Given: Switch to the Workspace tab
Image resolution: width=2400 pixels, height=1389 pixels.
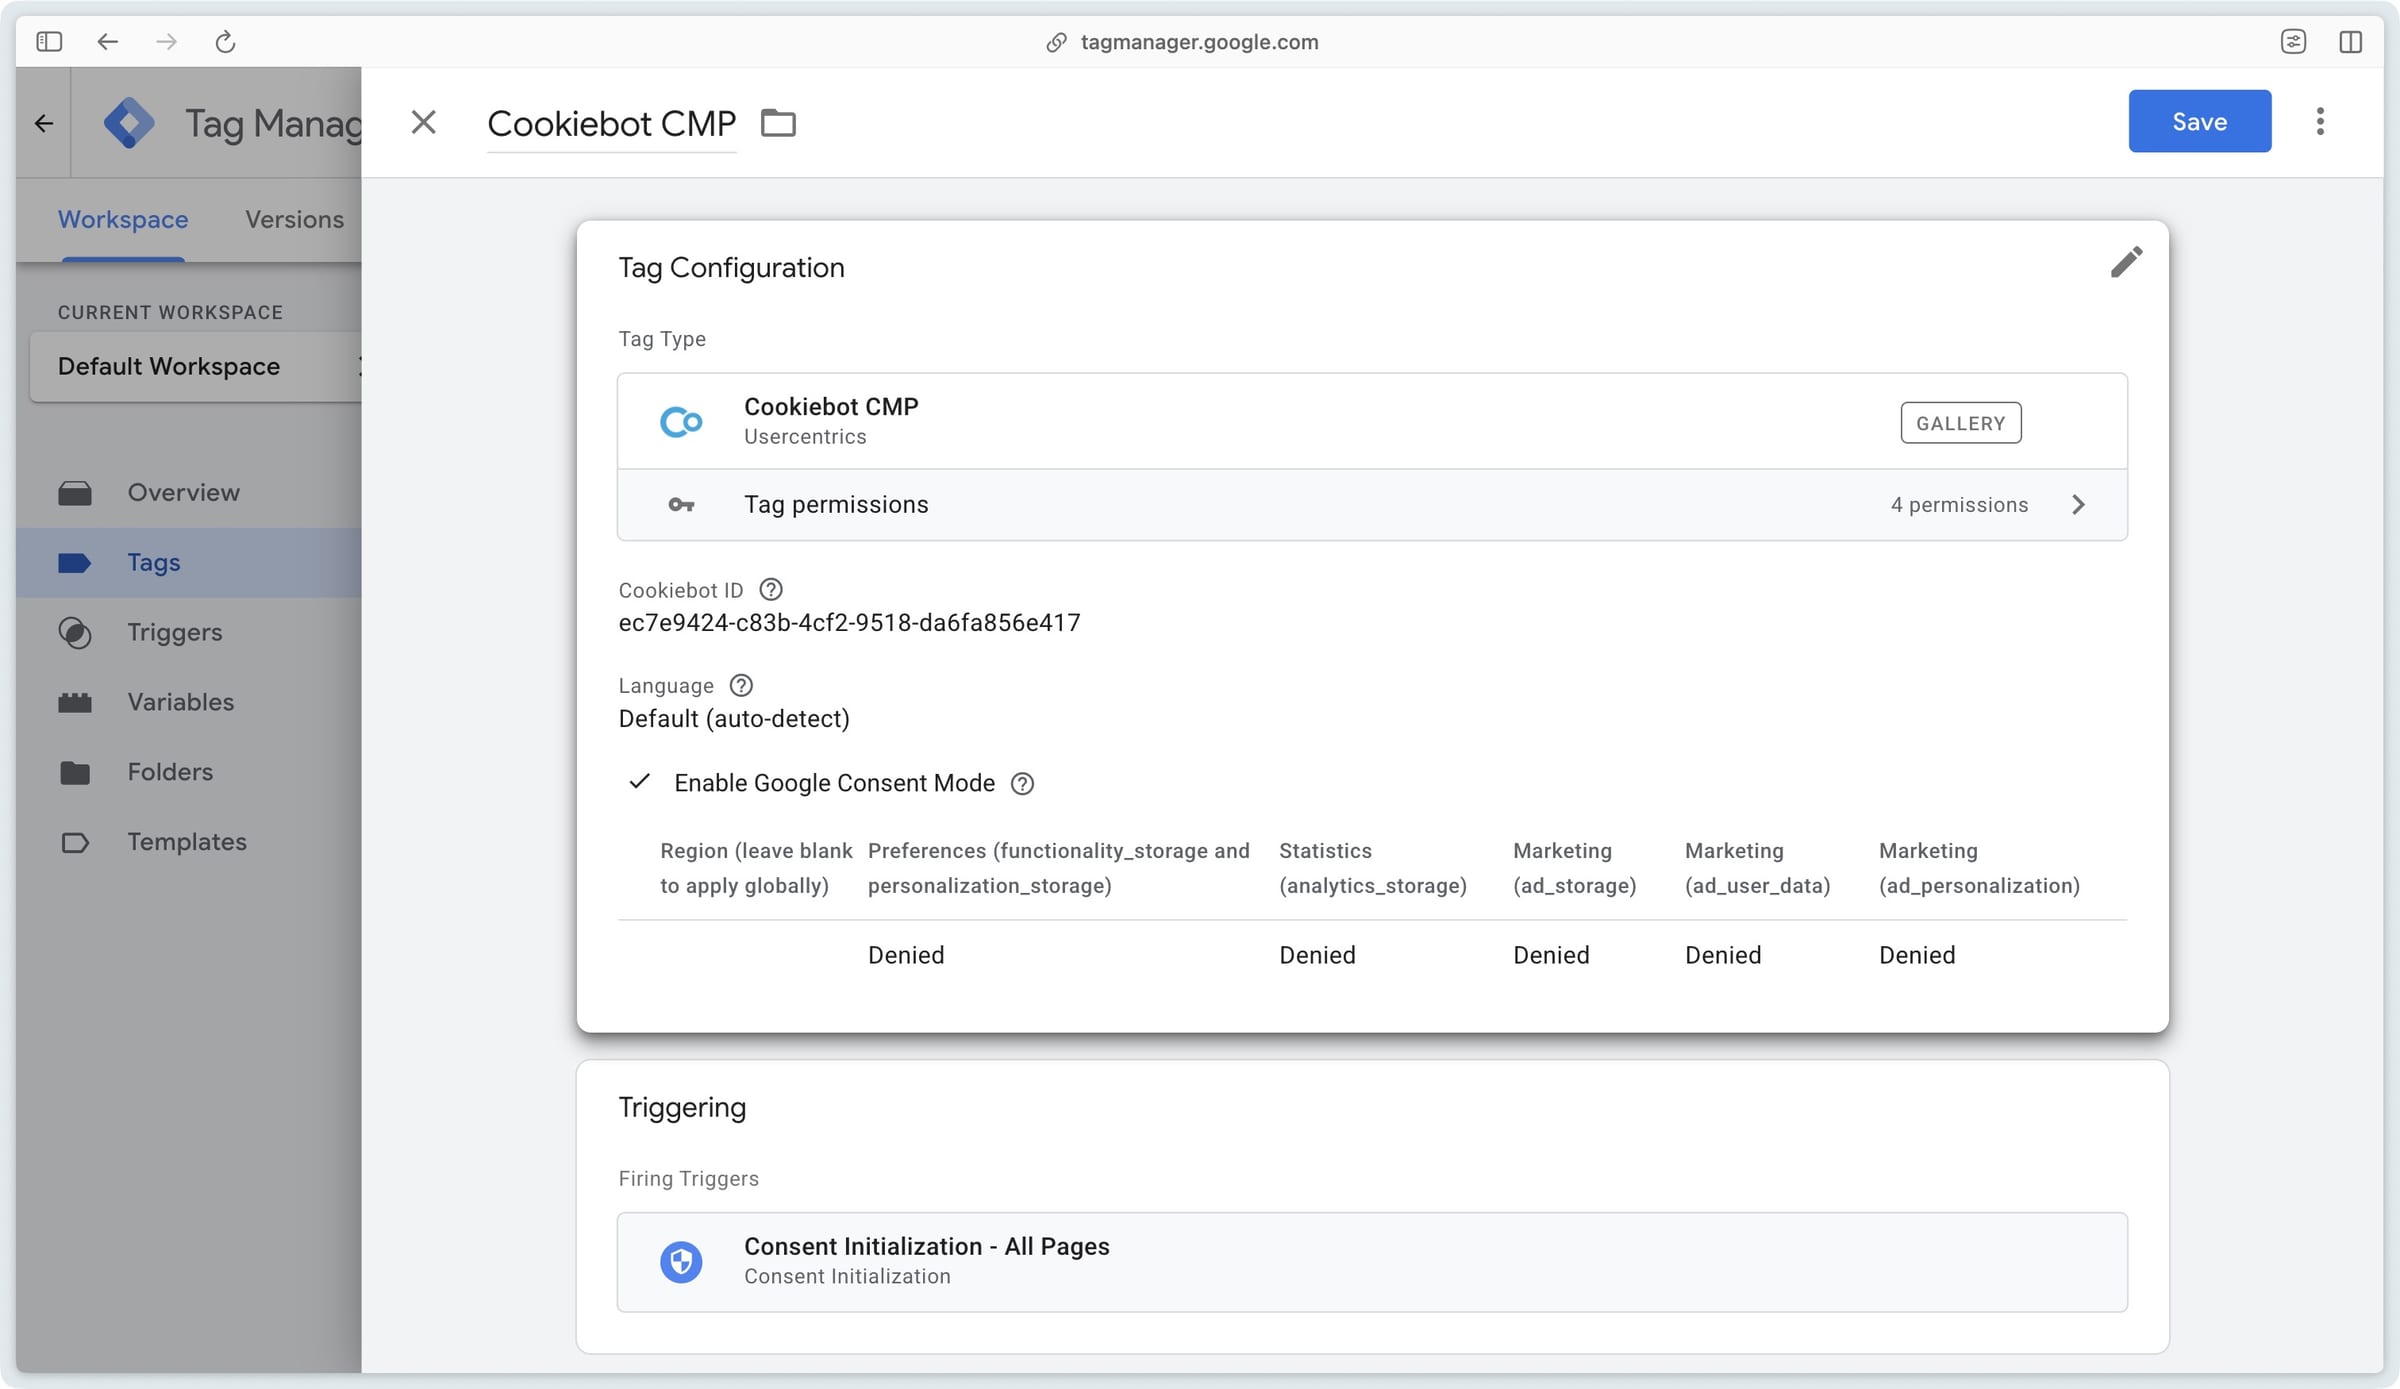Looking at the screenshot, I should click(123, 219).
